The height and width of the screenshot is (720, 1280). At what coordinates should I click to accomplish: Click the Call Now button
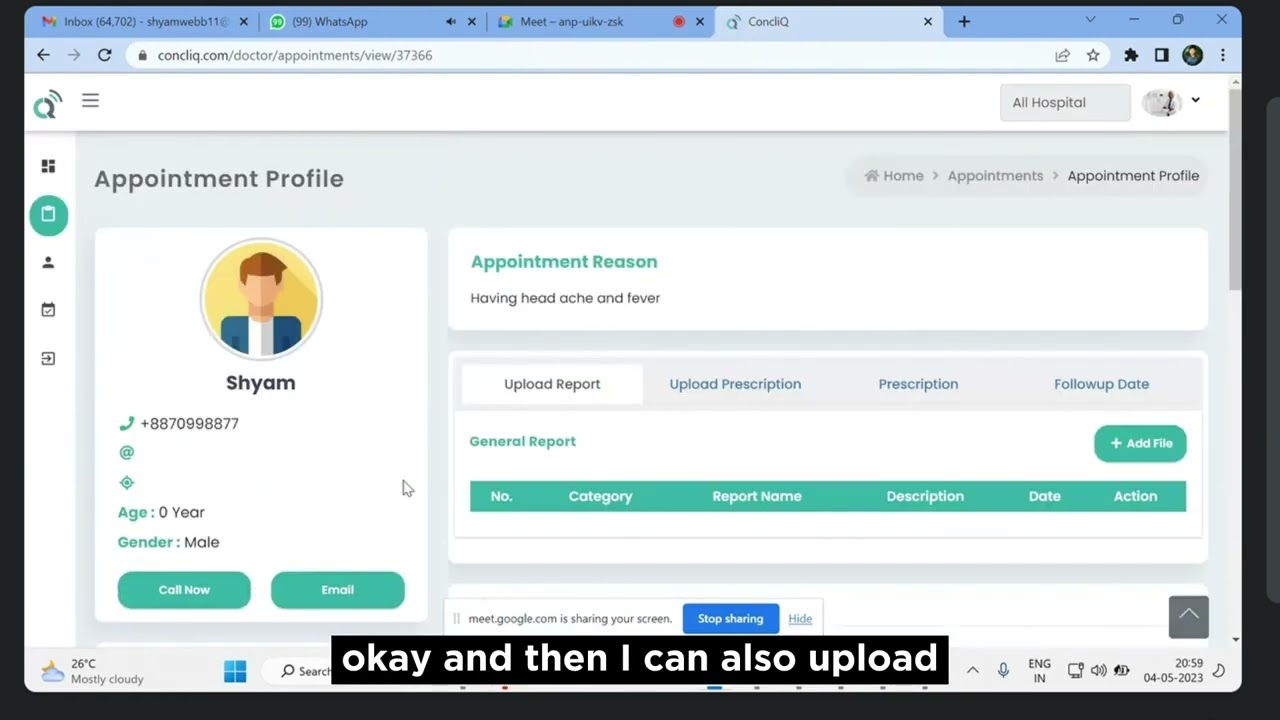(x=184, y=590)
